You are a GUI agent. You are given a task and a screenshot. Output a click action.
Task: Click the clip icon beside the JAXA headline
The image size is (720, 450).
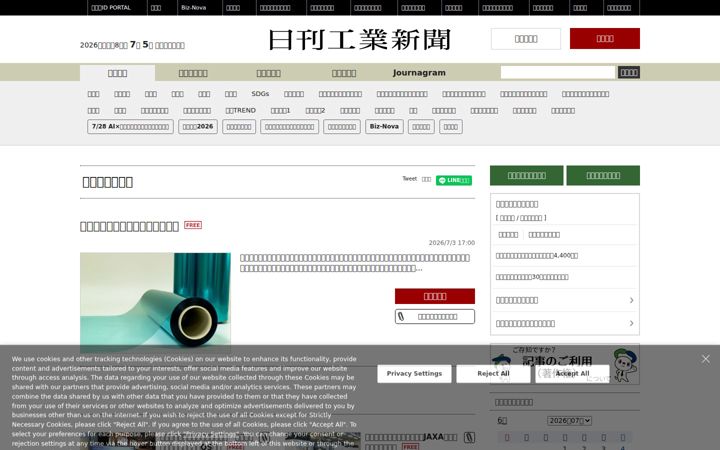469,437
